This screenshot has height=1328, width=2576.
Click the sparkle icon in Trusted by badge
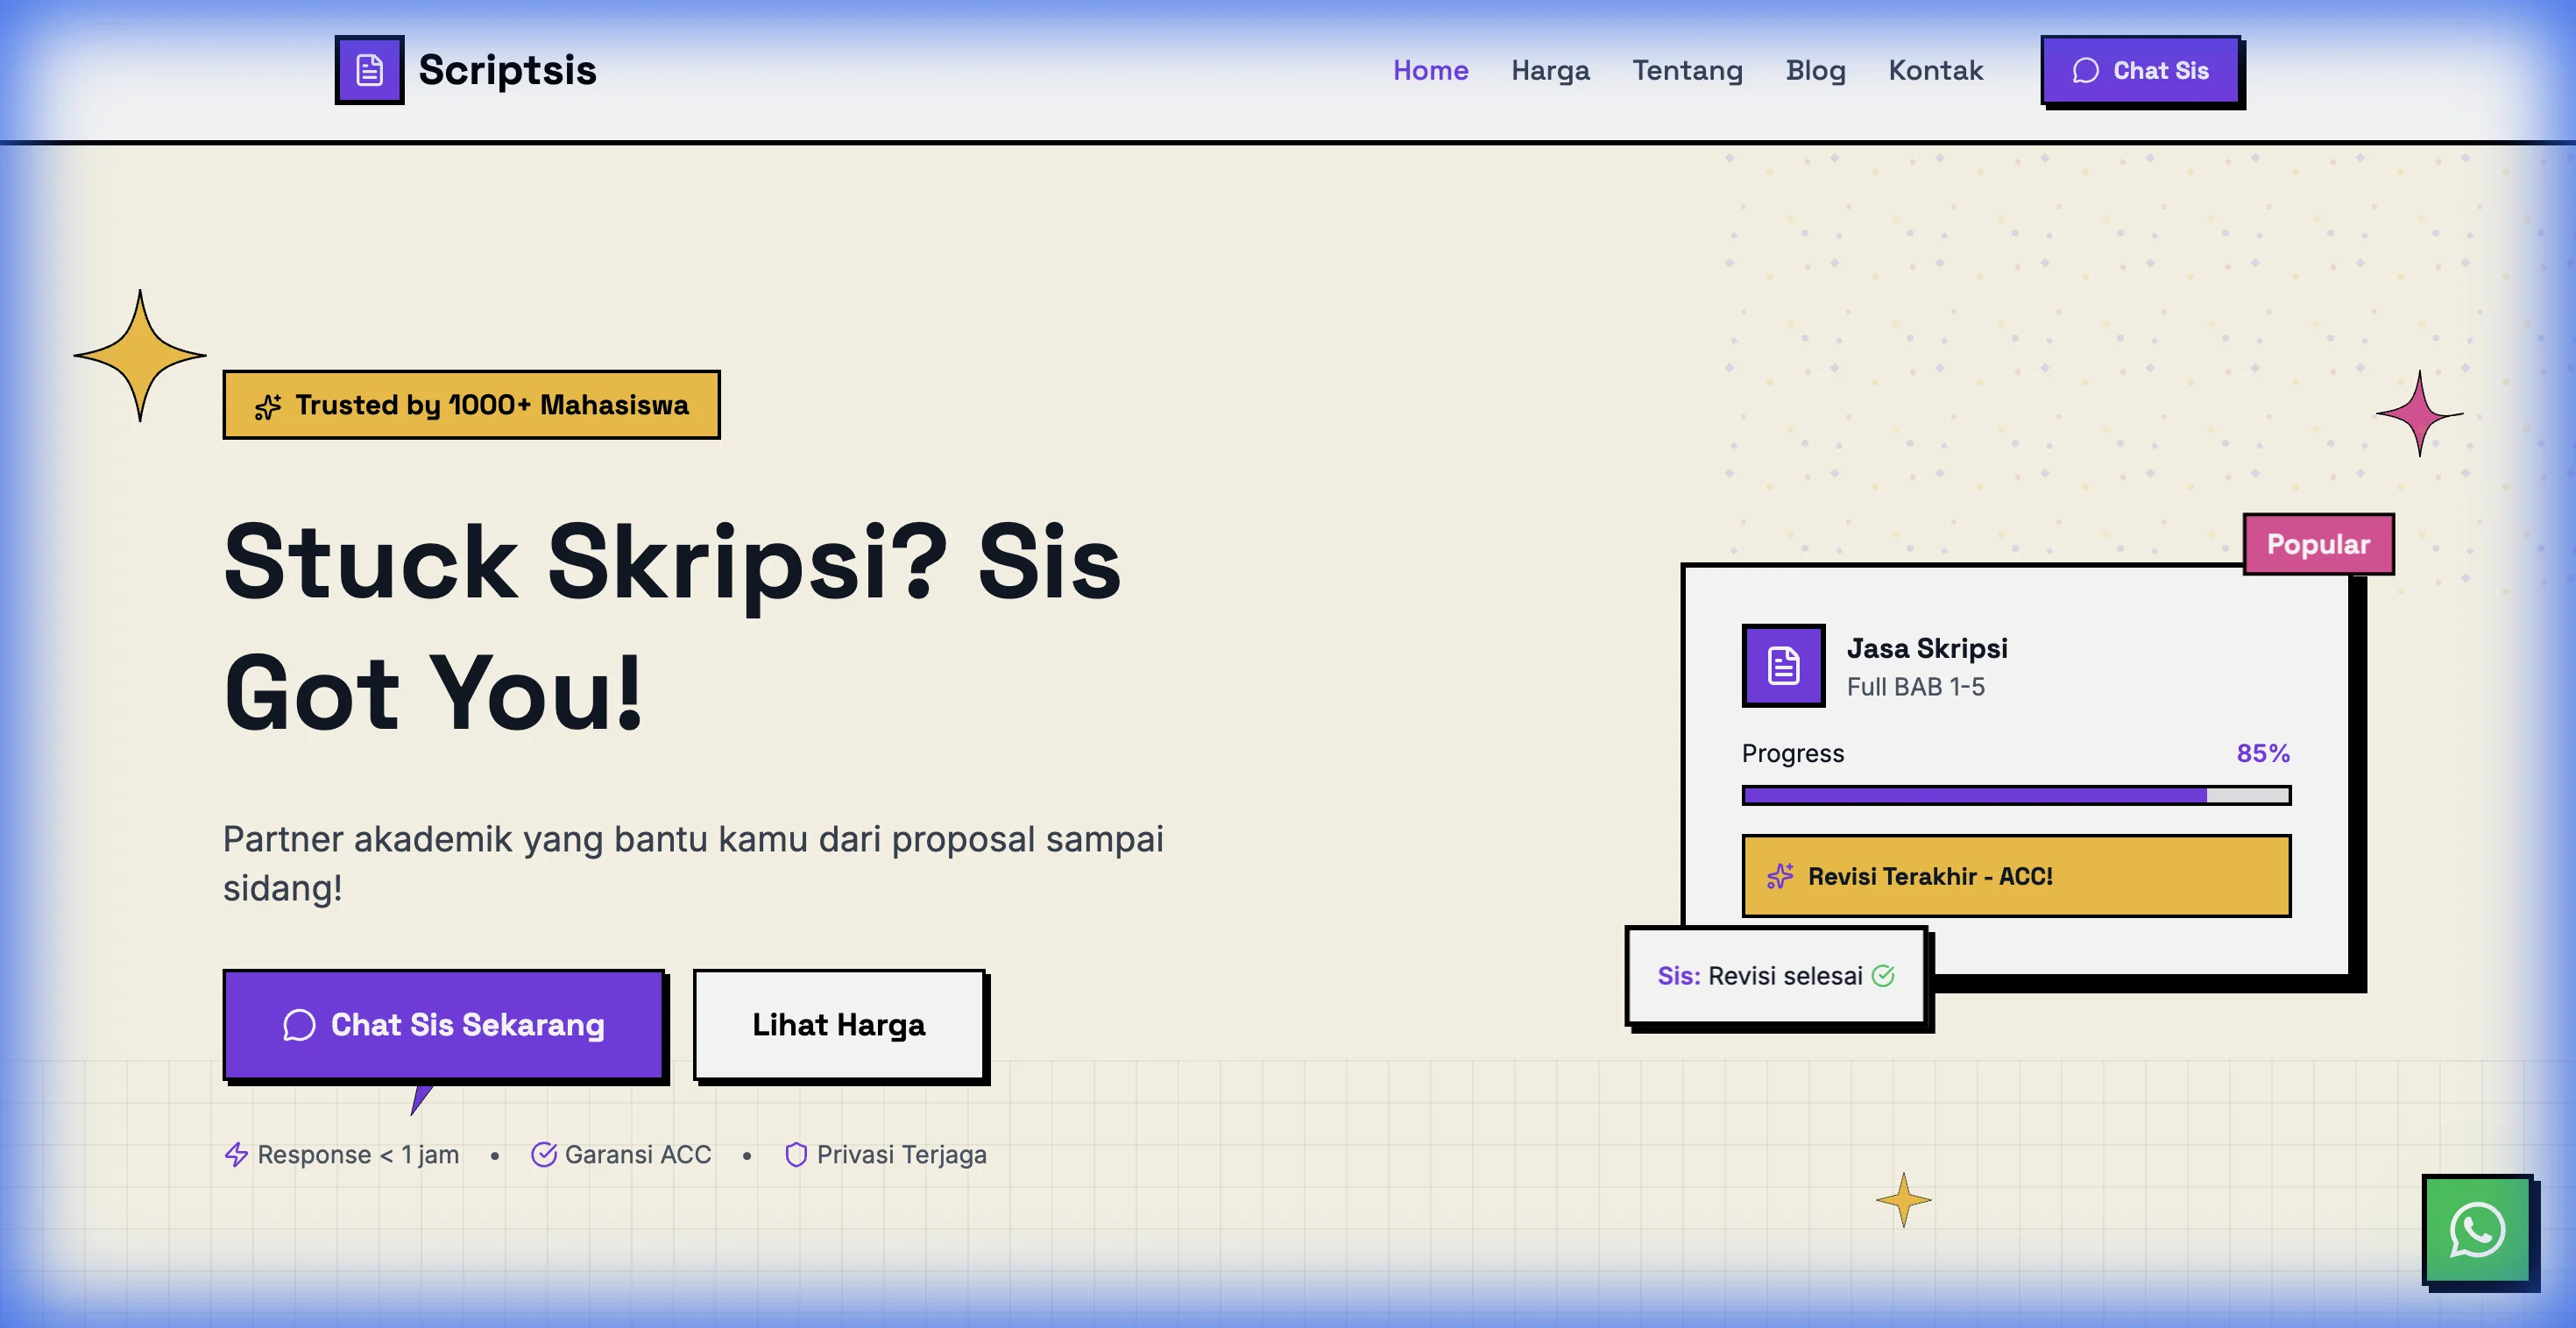[x=267, y=405]
